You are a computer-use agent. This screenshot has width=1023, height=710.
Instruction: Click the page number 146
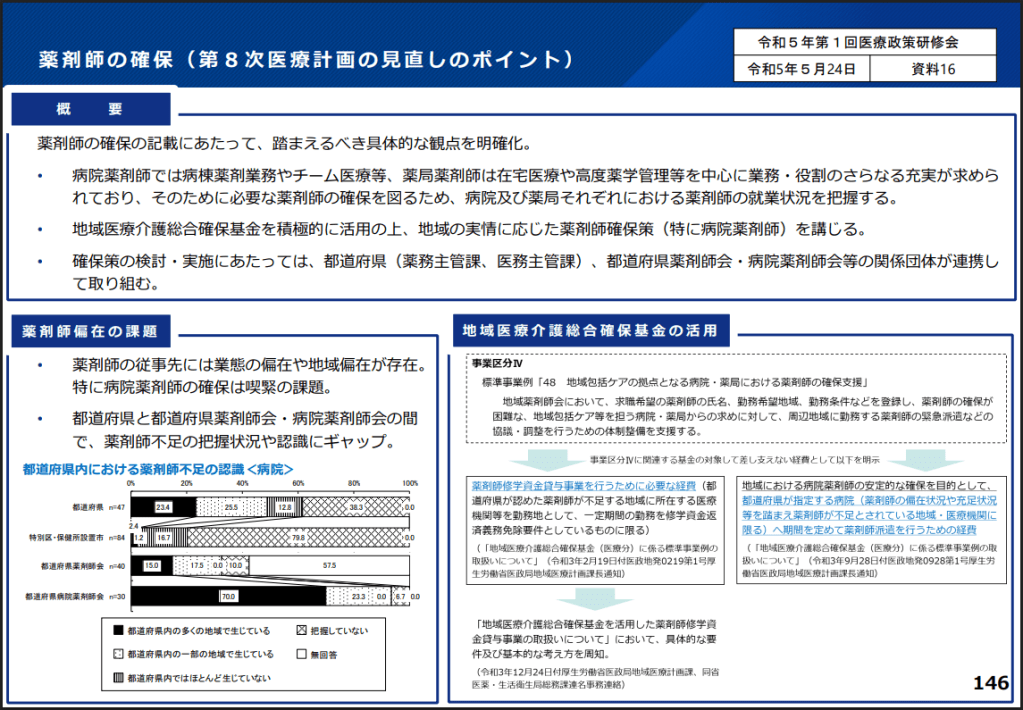[990, 683]
